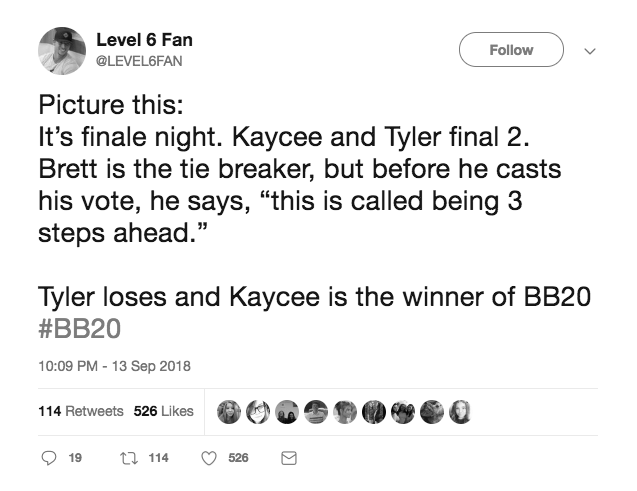Viewport: 637px width, 491px height.
Task: Open the fourth liker avatar thumbnail
Action: point(316,412)
